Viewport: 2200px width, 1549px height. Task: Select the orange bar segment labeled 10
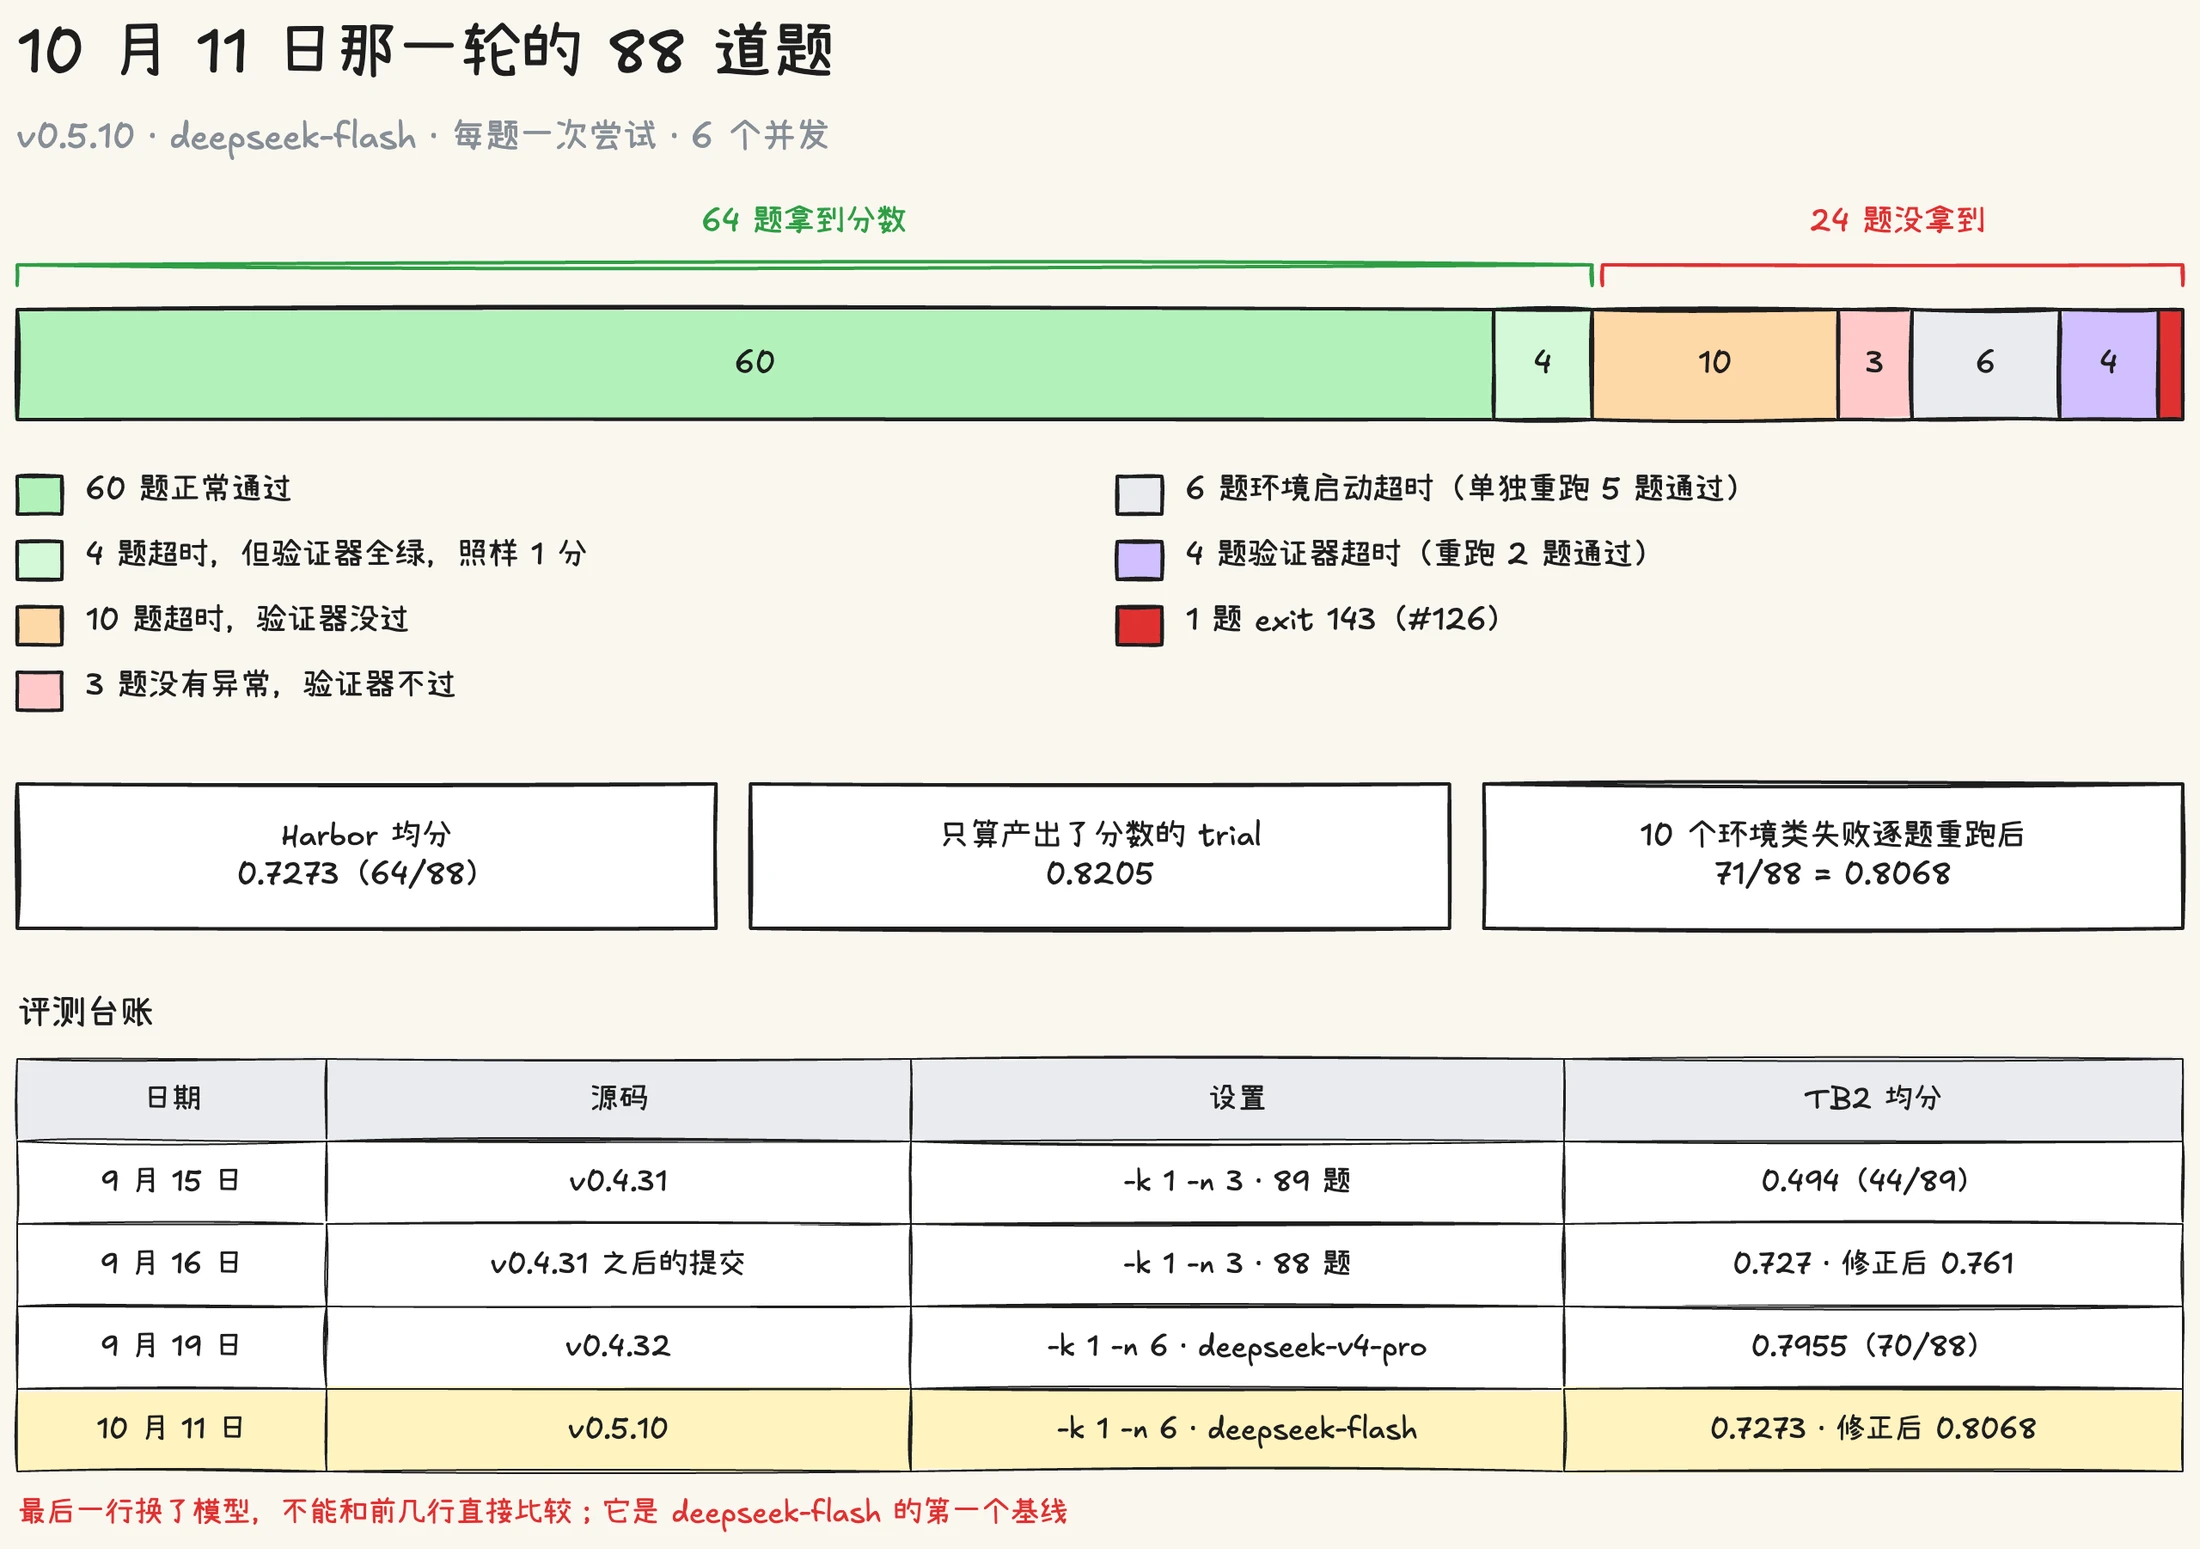click(1715, 363)
